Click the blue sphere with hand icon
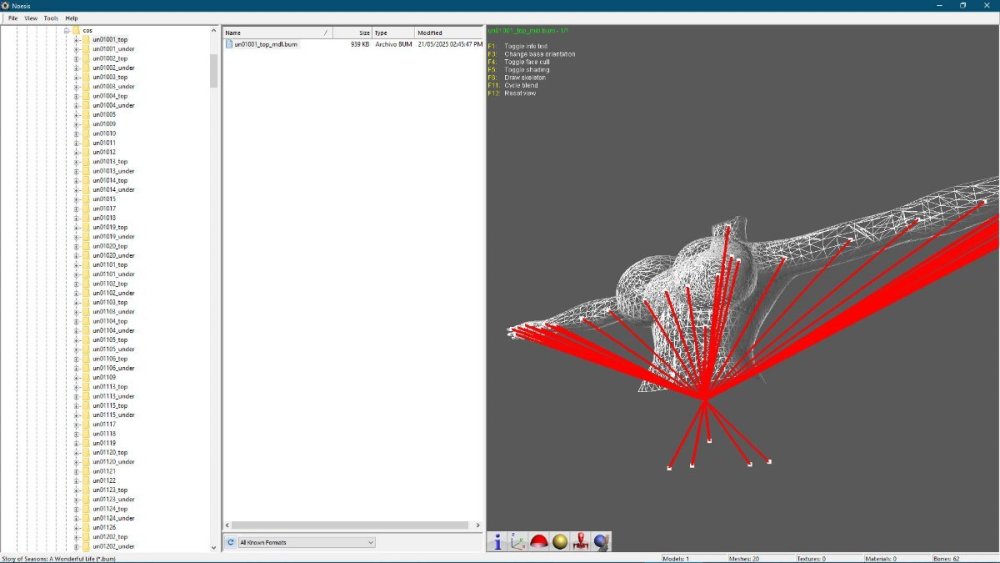This screenshot has height=563, width=1000. pos(602,541)
